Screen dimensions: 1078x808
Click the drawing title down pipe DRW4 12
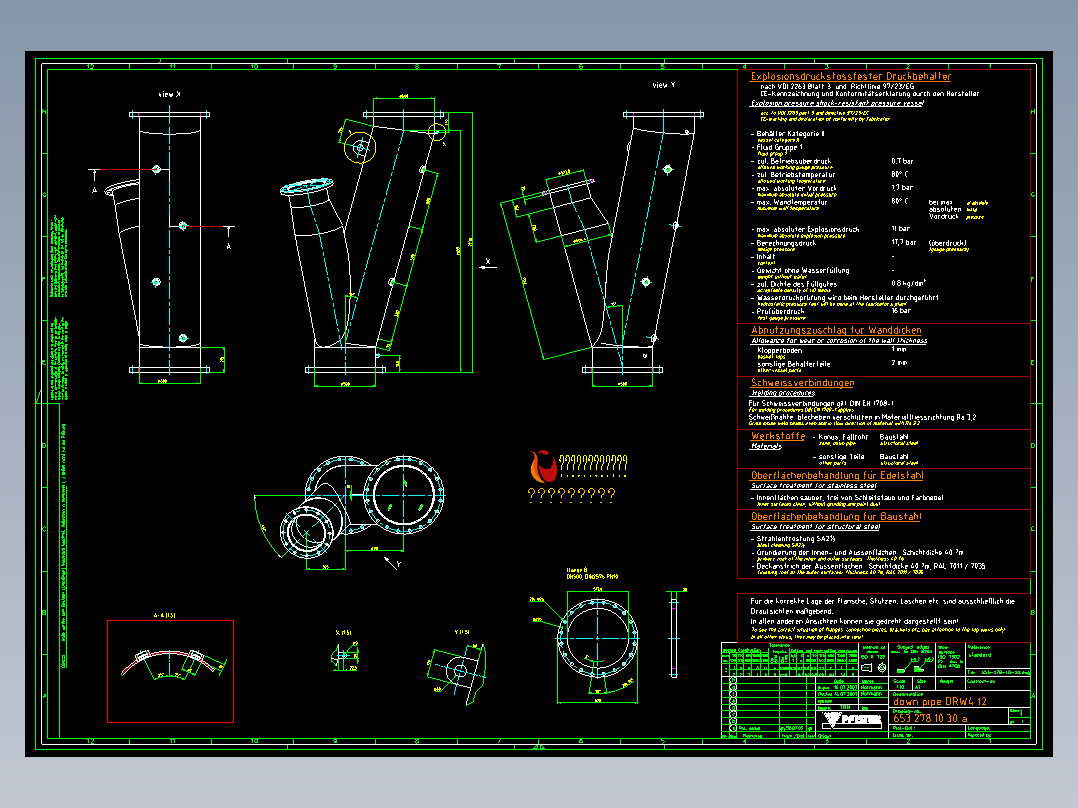tap(940, 702)
